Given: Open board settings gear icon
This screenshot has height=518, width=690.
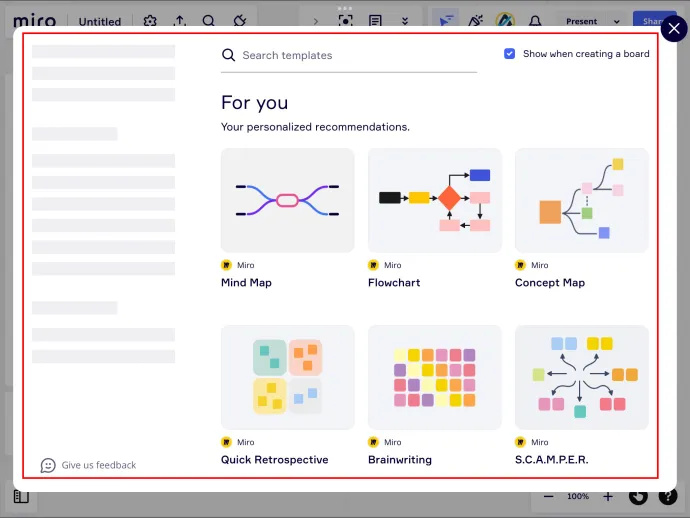Looking at the screenshot, I should pos(150,21).
